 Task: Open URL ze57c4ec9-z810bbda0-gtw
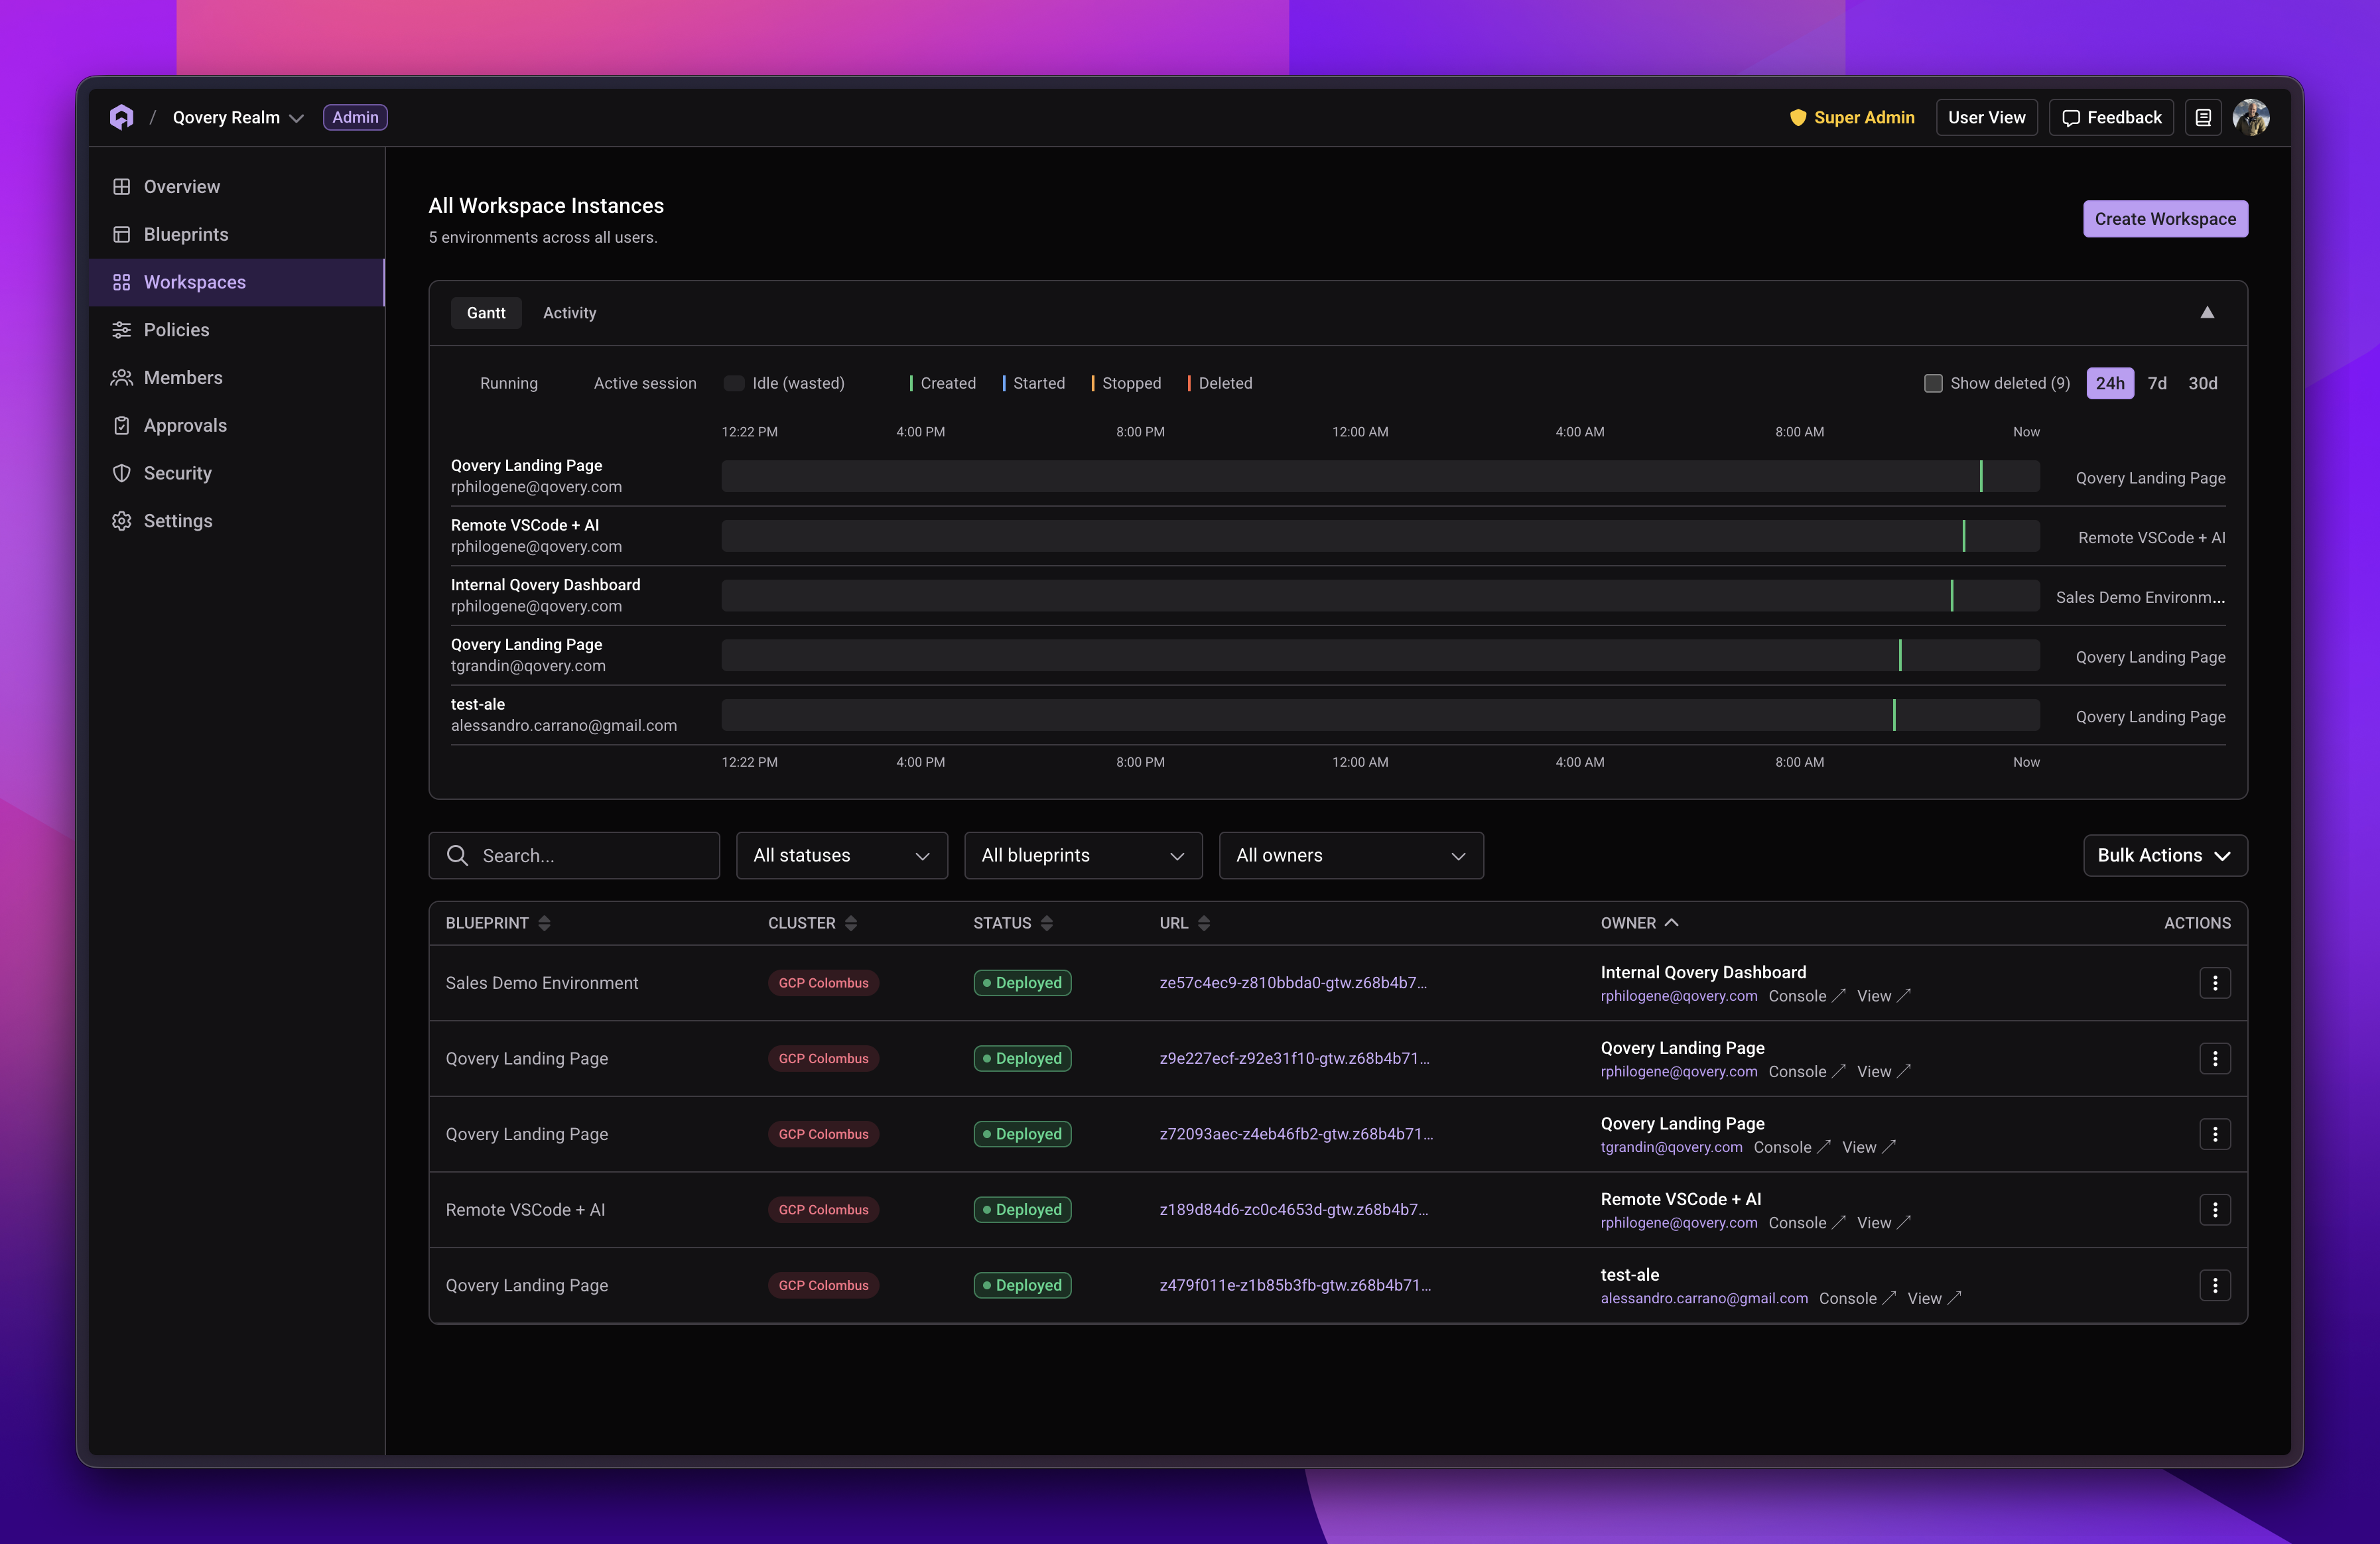[1292, 983]
